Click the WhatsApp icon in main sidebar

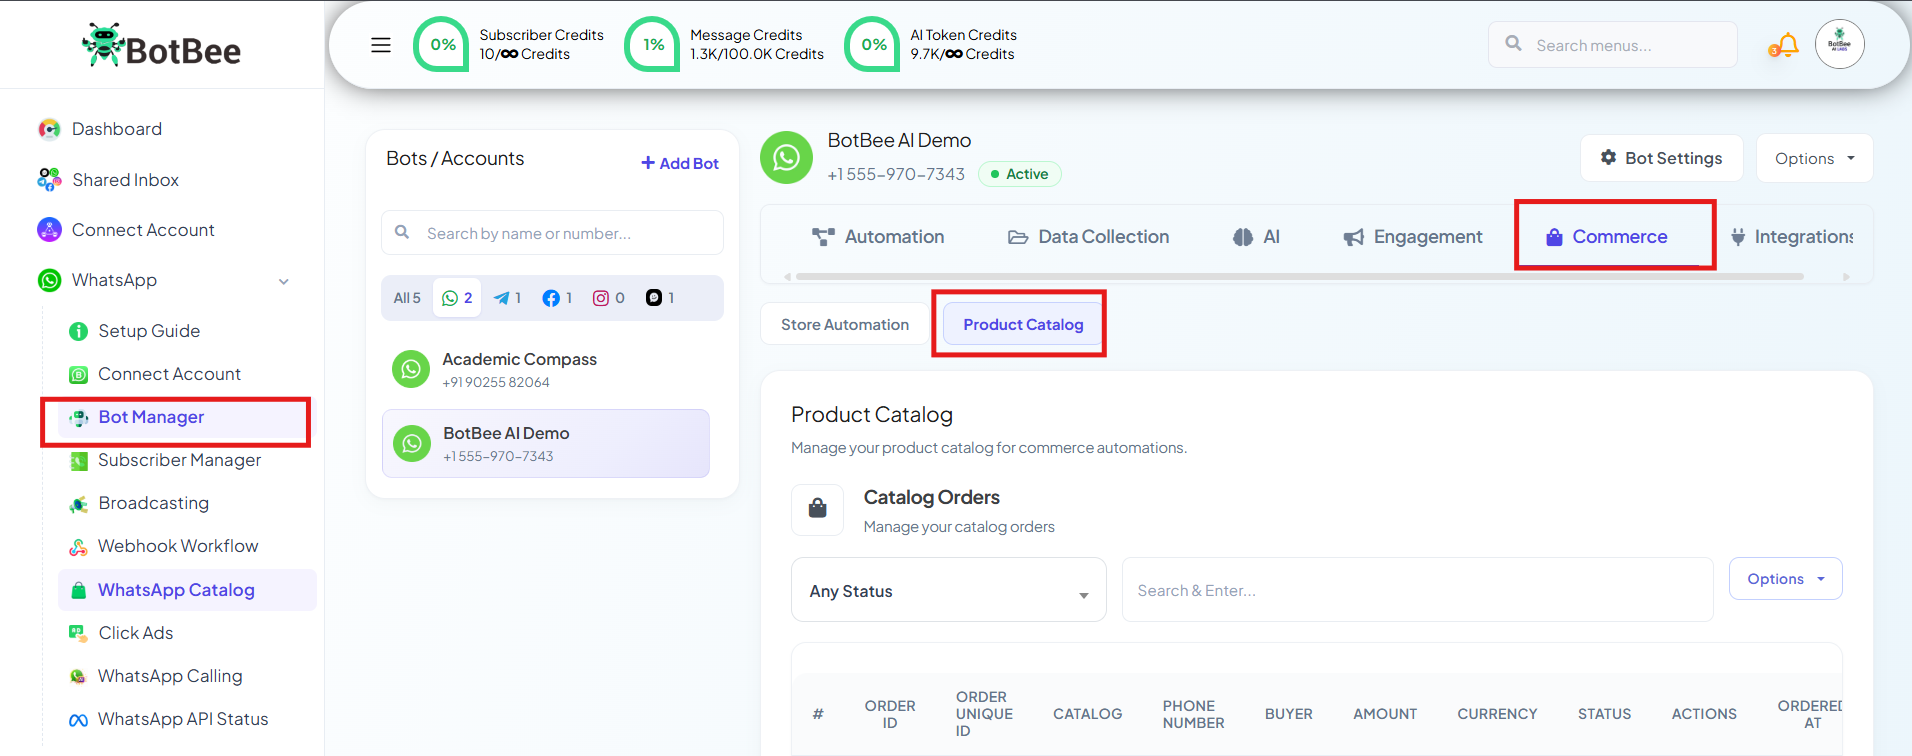[49, 280]
